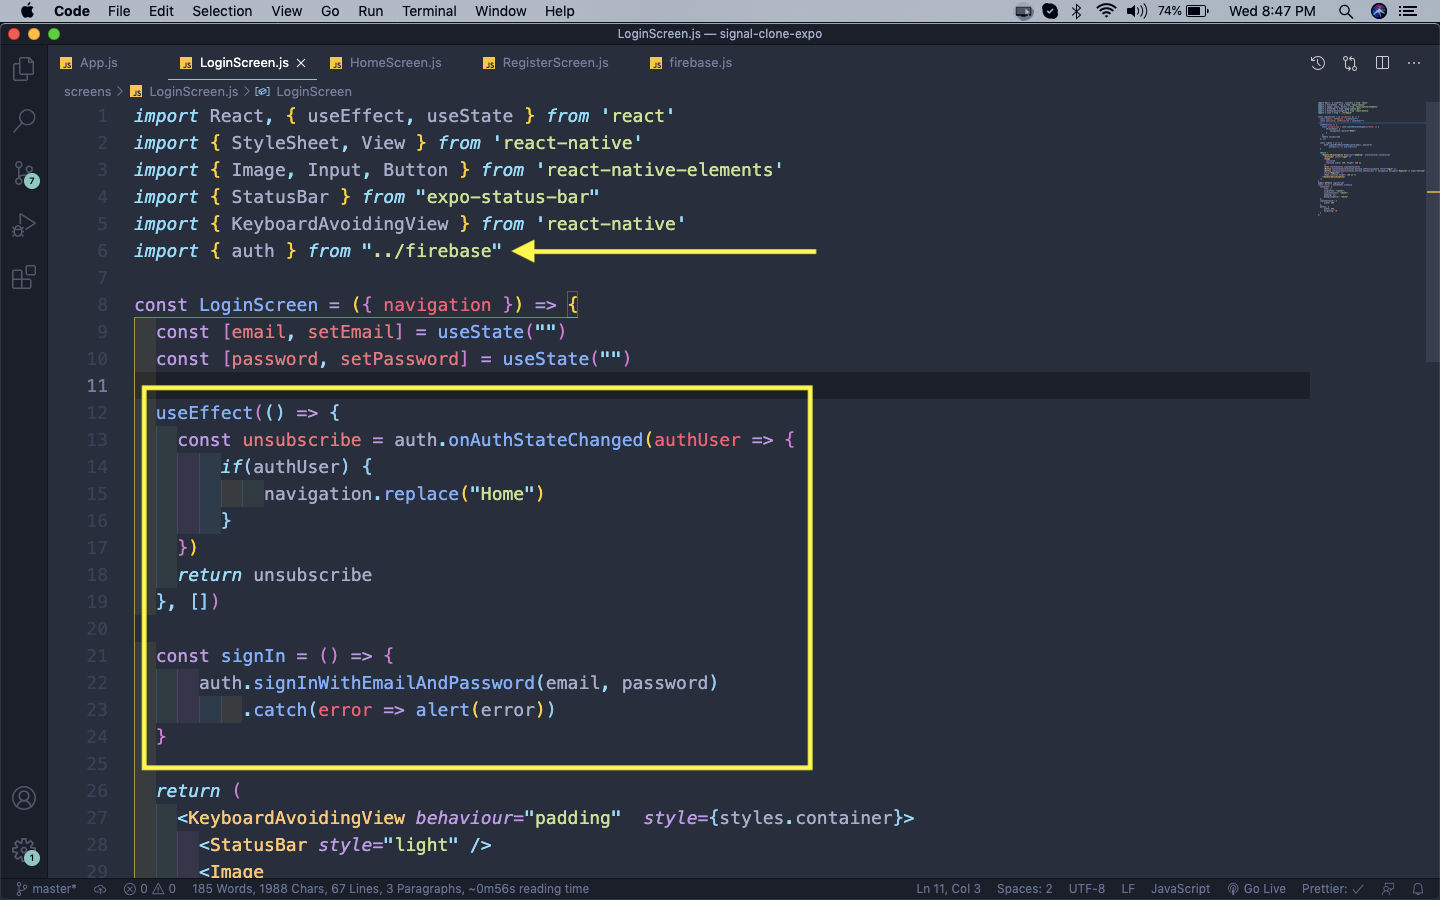Image resolution: width=1440 pixels, height=900 pixels.
Task: Split the editor to the right
Action: pyautogui.click(x=1382, y=63)
